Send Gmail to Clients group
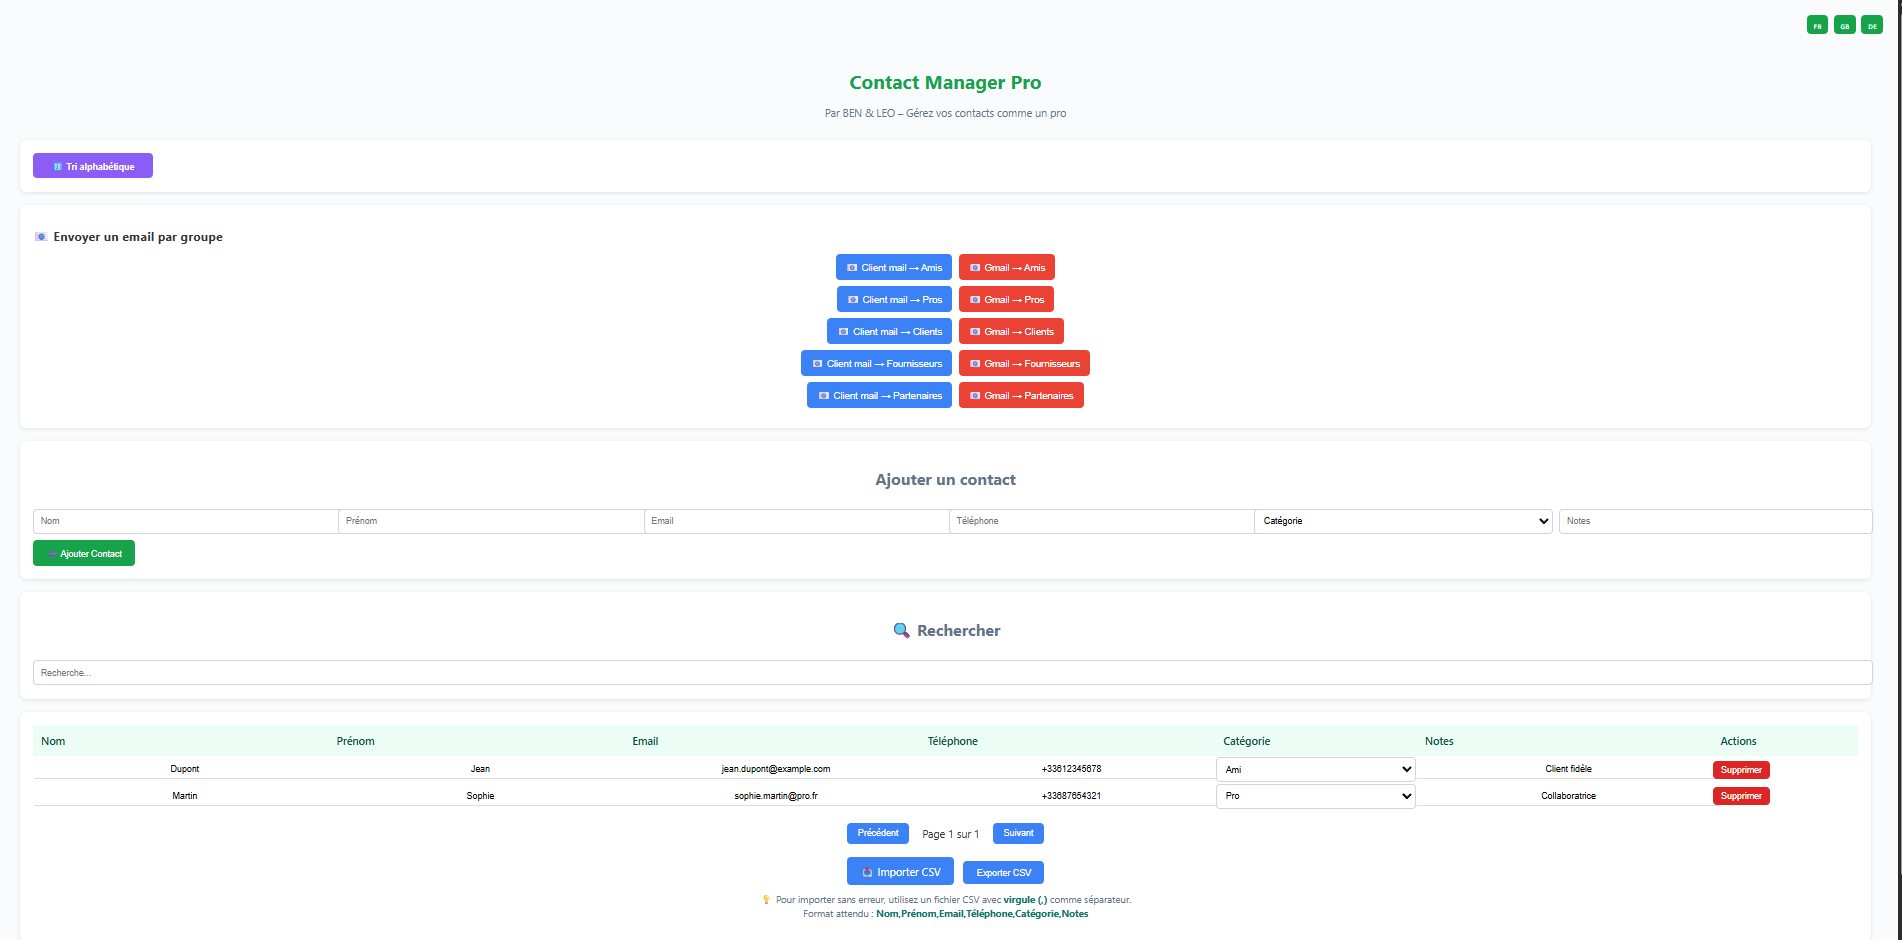Screen dimensions: 1902x940 pyautogui.click(x=1011, y=331)
